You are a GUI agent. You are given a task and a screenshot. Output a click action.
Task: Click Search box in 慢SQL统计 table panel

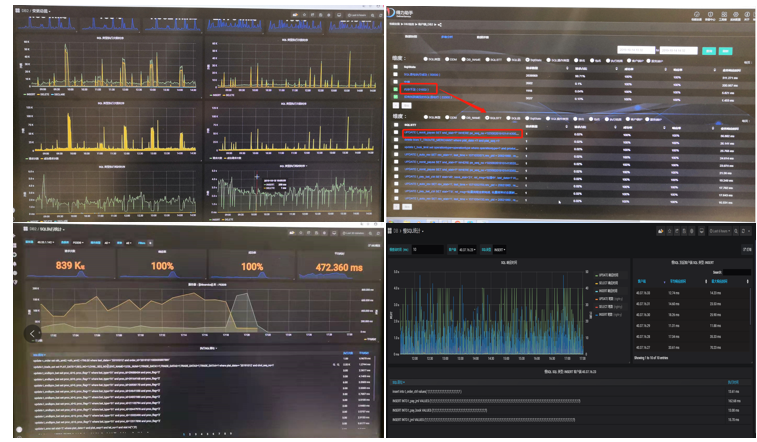click(737, 272)
